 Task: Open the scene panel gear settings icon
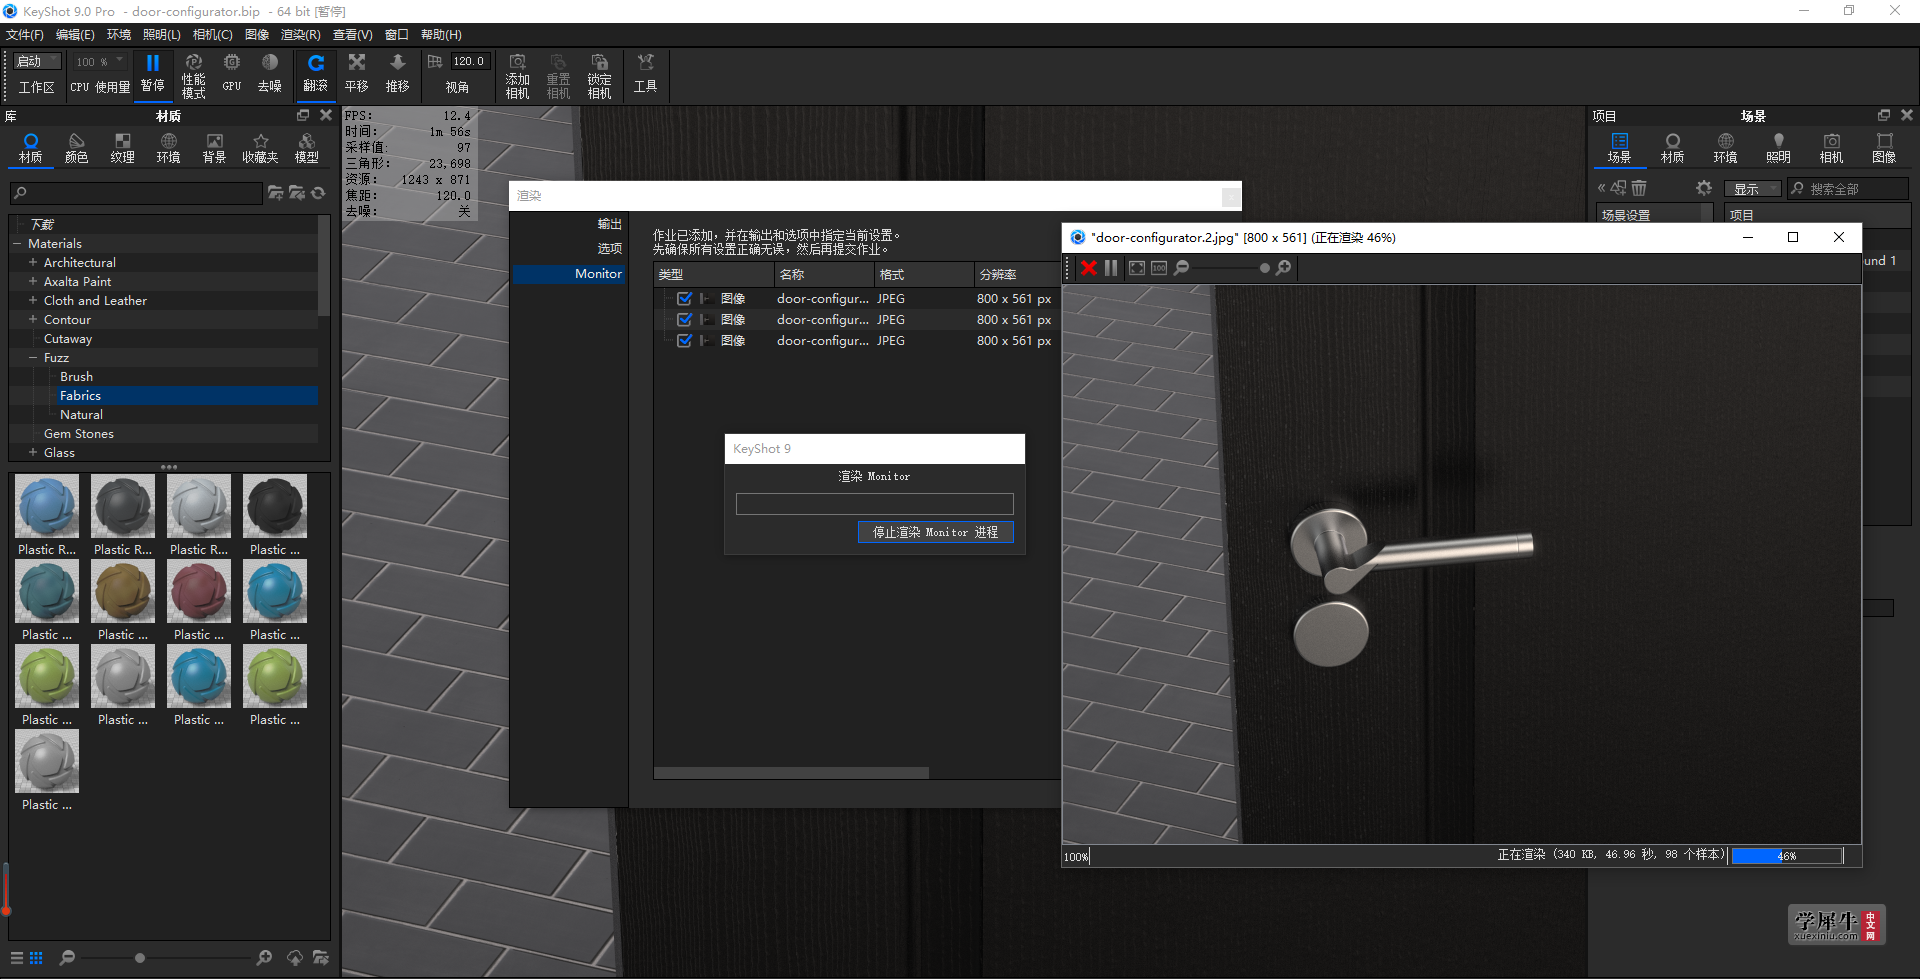[1704, 188]
